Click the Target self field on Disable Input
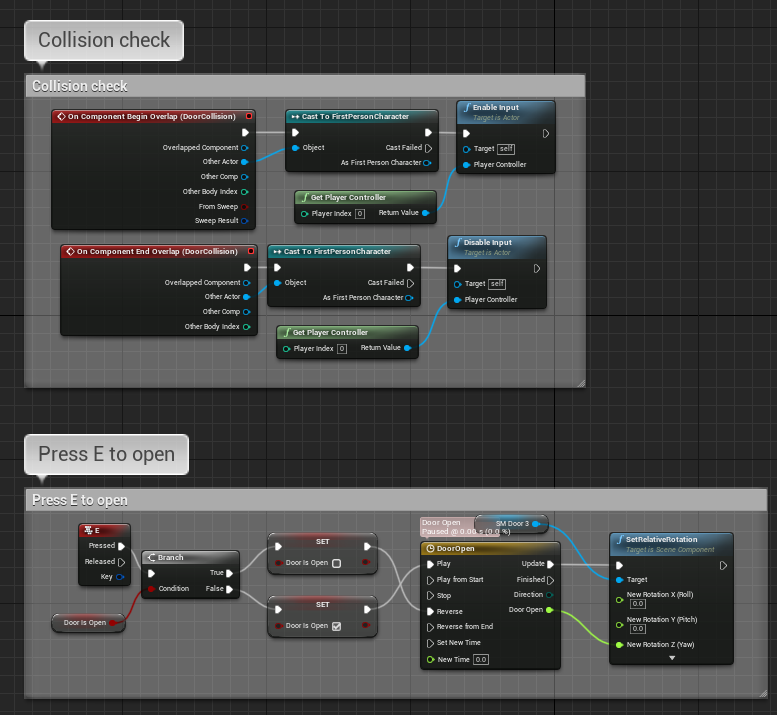The width and height of the screenshot is (777, 715). [x=497, y=284]
